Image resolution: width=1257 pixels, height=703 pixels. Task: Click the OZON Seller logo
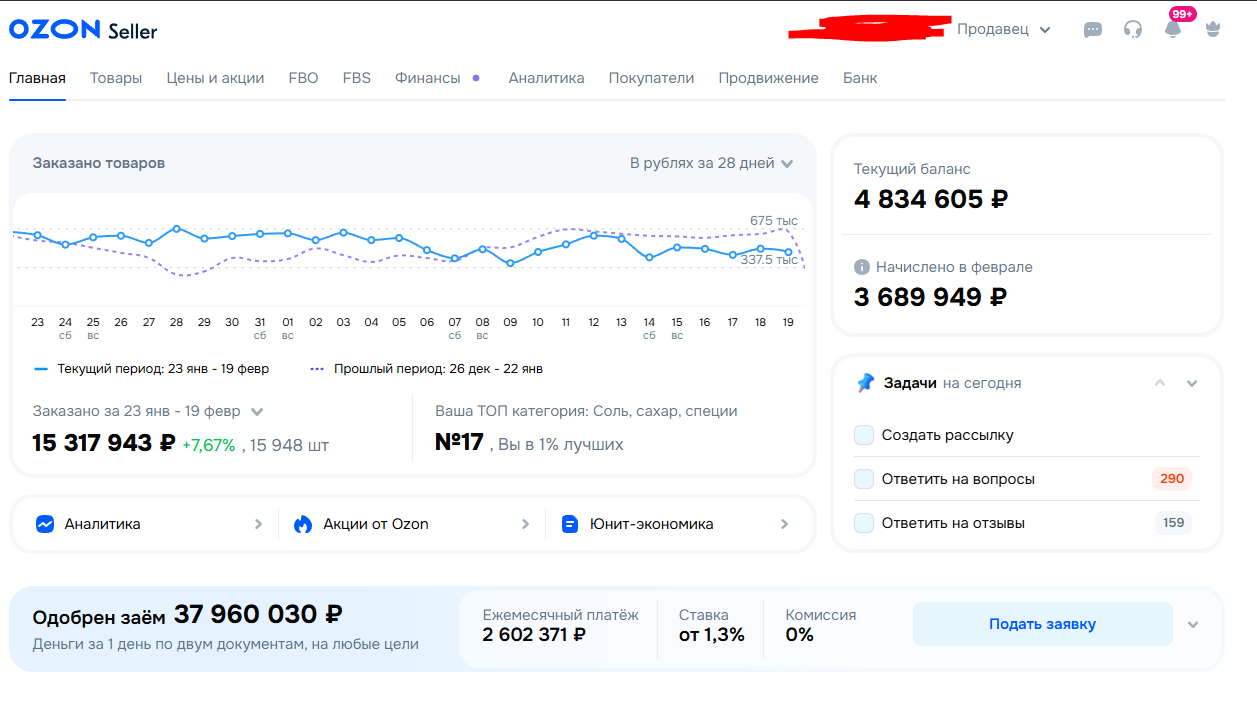83,30
